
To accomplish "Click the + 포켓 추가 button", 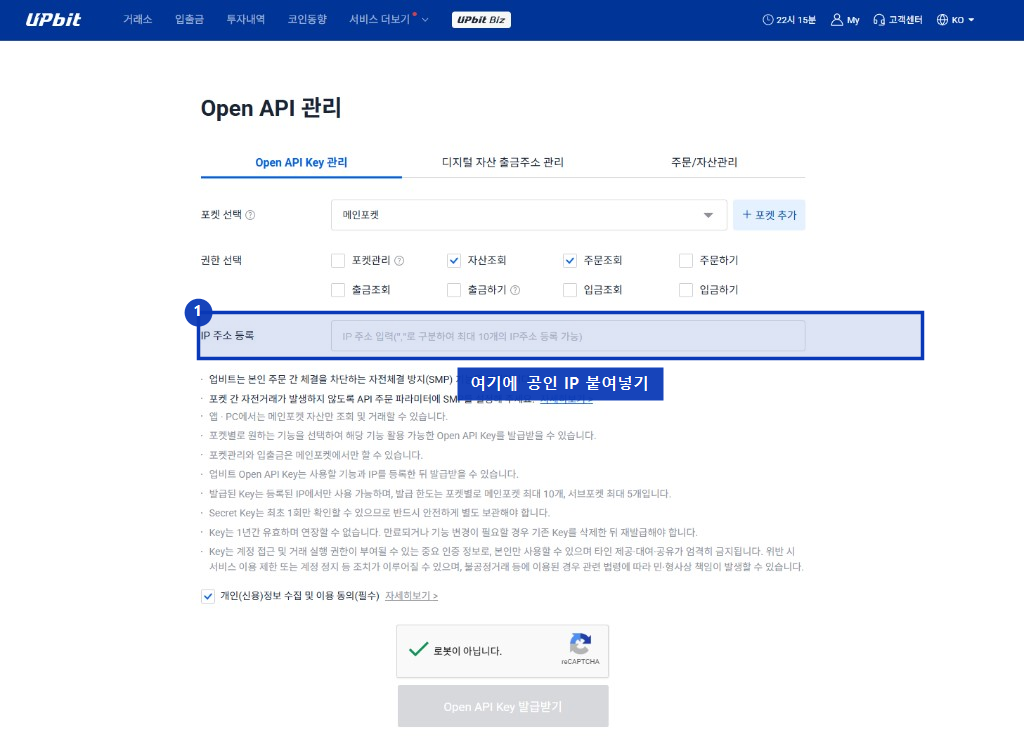I will [x=769, y=215].
